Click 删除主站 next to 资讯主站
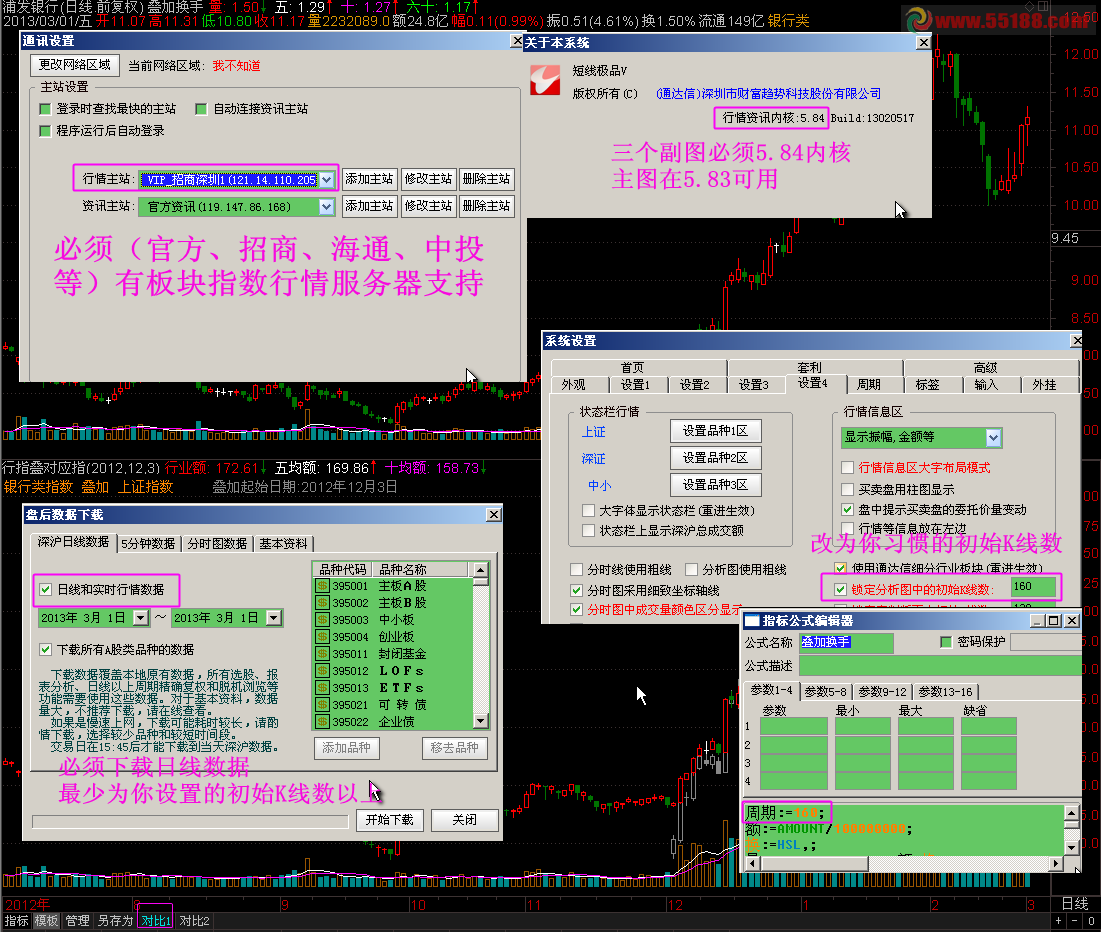 (487, 206)
